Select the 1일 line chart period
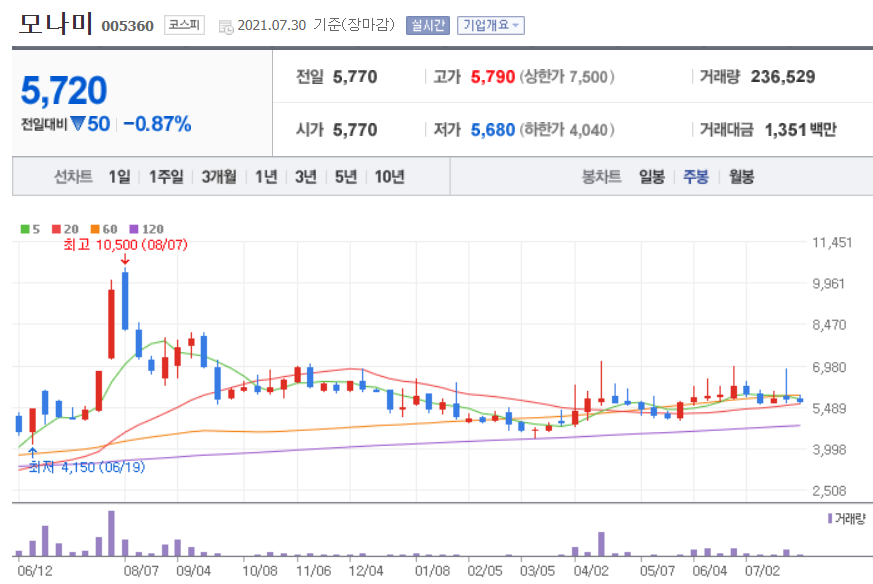The height and width of the screenshot is (584, 873). coord(119,177)
